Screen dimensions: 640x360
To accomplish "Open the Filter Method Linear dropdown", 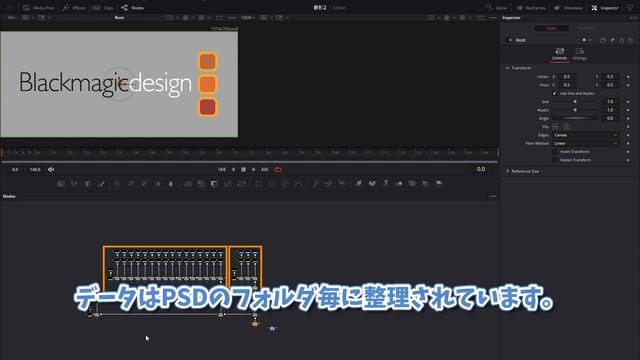I will point(585,143).
